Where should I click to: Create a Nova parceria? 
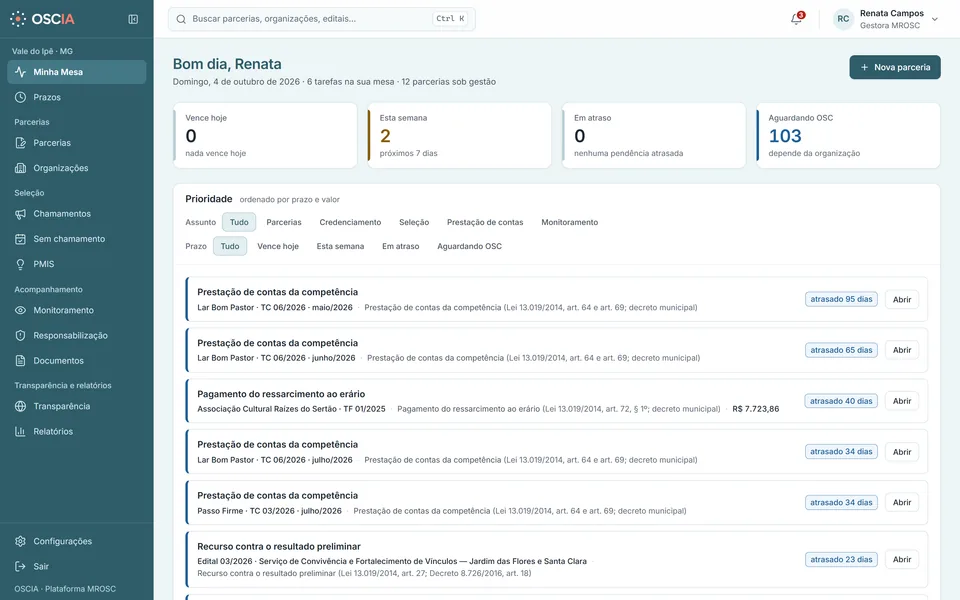pos(894,67)
